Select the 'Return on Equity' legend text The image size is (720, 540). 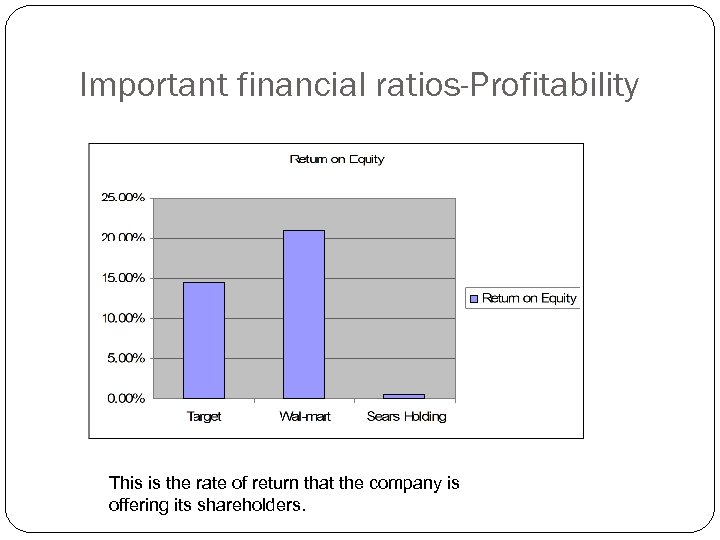point(529,298)
